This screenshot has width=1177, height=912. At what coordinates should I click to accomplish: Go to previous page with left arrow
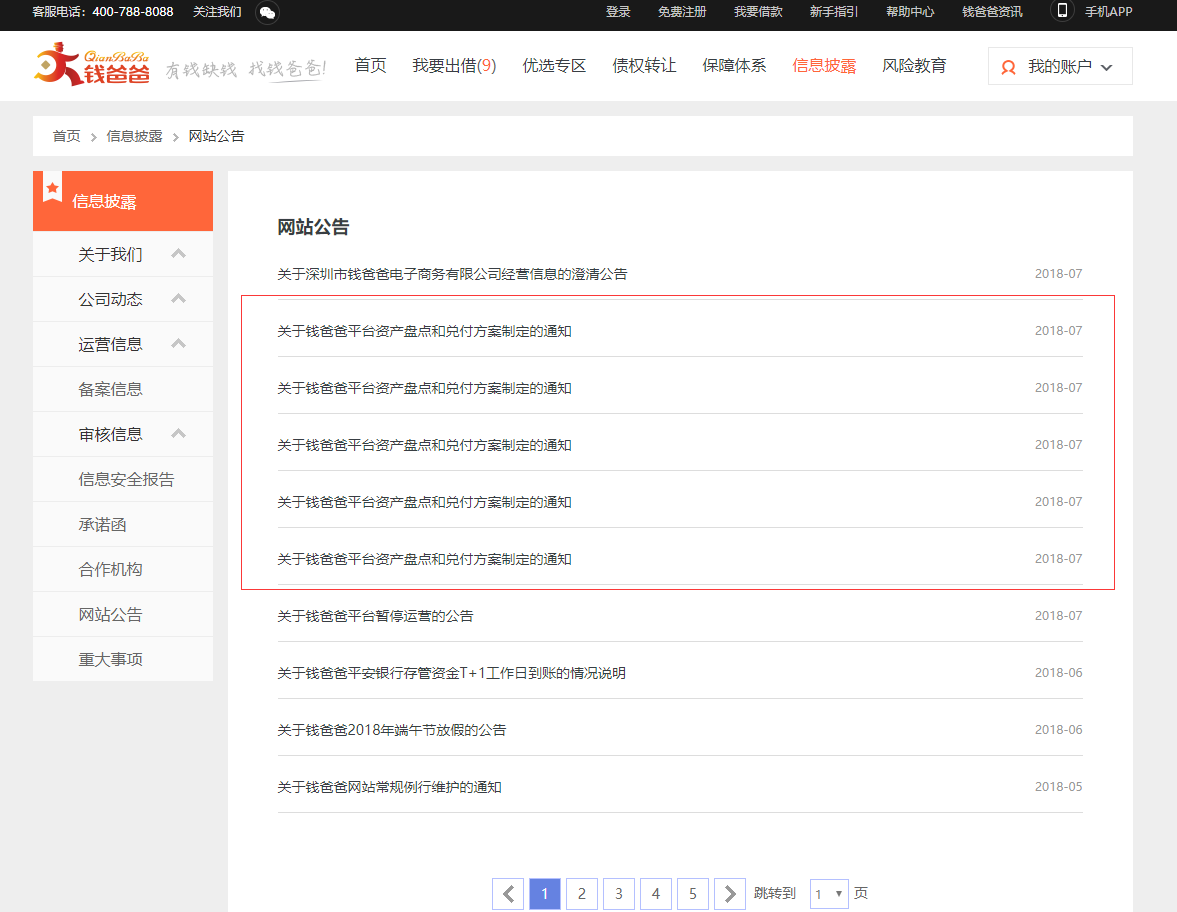[508, 893]
